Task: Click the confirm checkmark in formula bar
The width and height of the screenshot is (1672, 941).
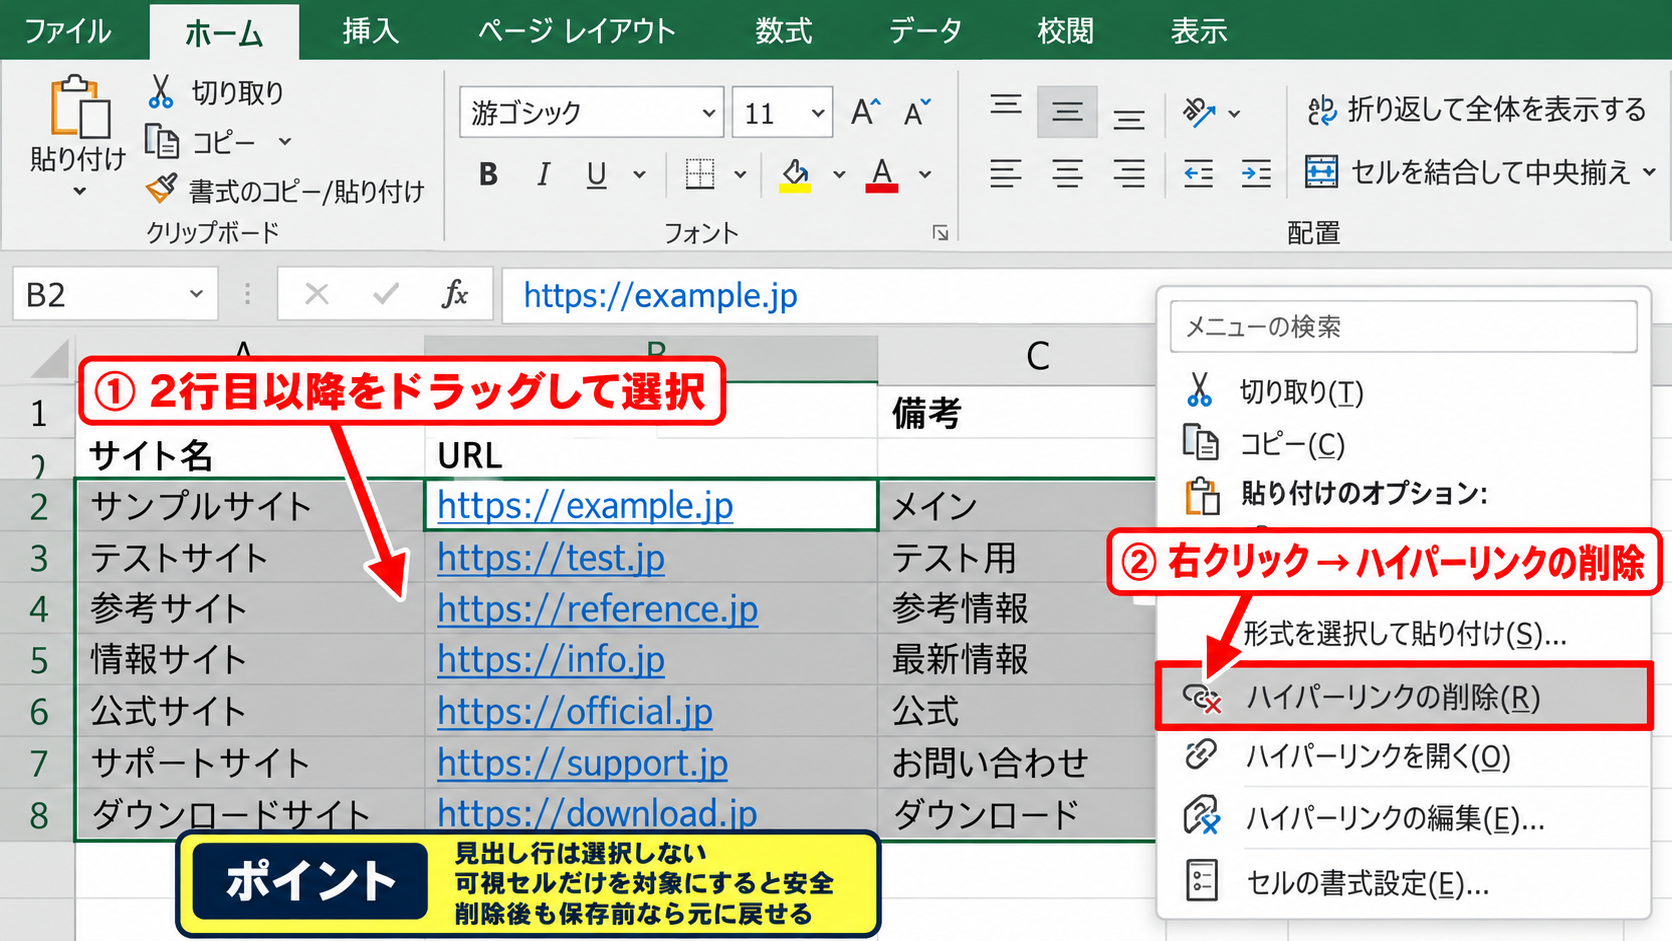Action: (385, 294)
